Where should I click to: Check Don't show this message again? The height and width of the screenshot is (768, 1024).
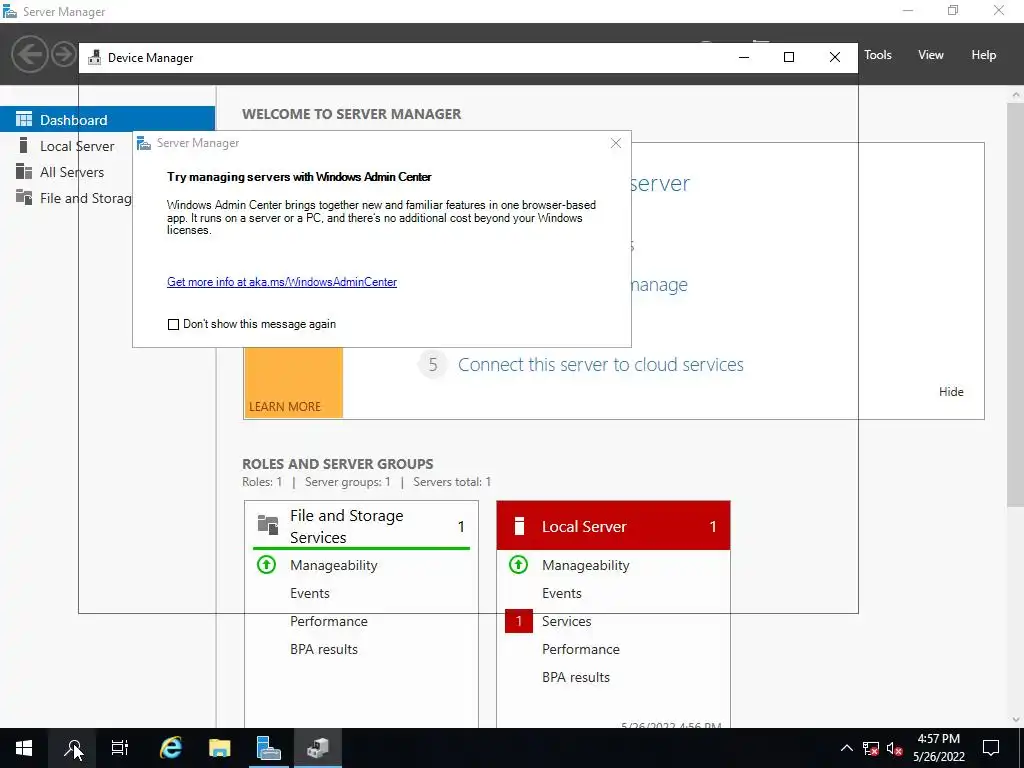point(173,325)
